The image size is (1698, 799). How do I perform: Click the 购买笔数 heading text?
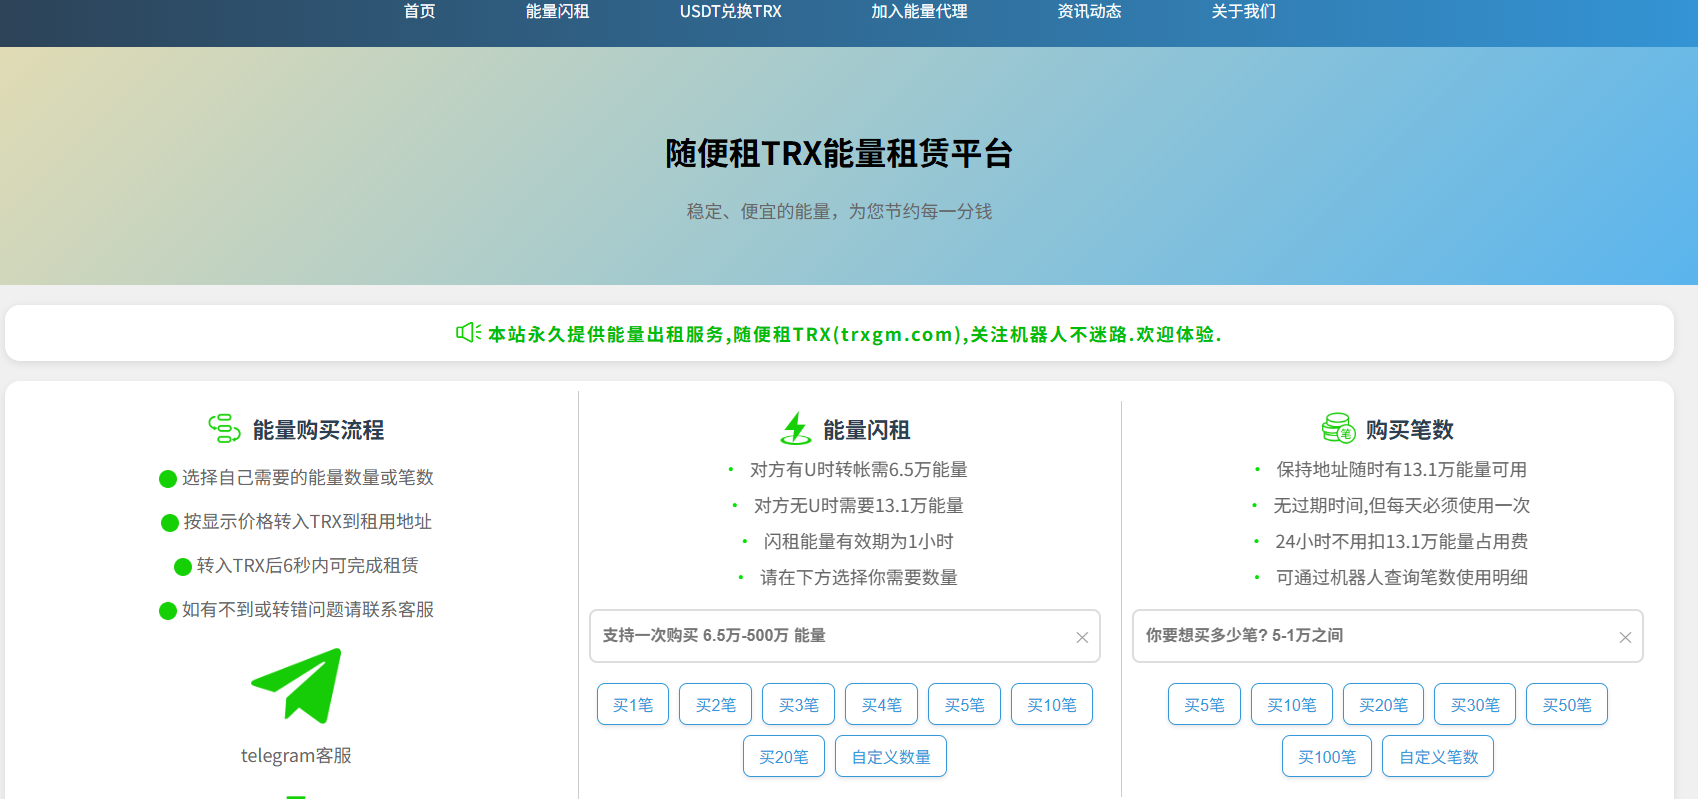[1410, 430]
